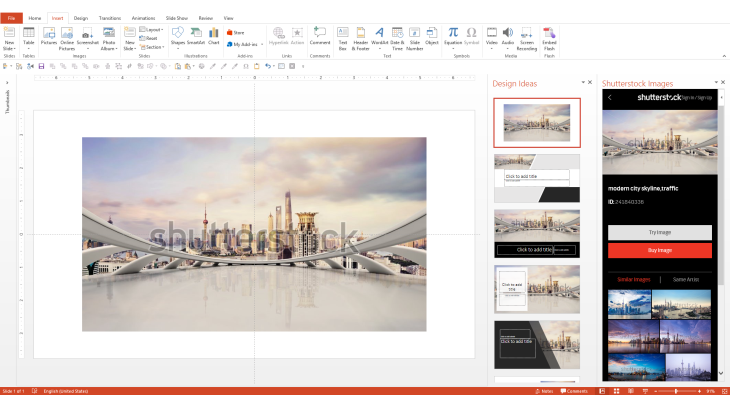The width and height of the screenshot is (730, 395).
Task: Fit slide to current window
Action: pyautogui.click(x=724, y=391)
